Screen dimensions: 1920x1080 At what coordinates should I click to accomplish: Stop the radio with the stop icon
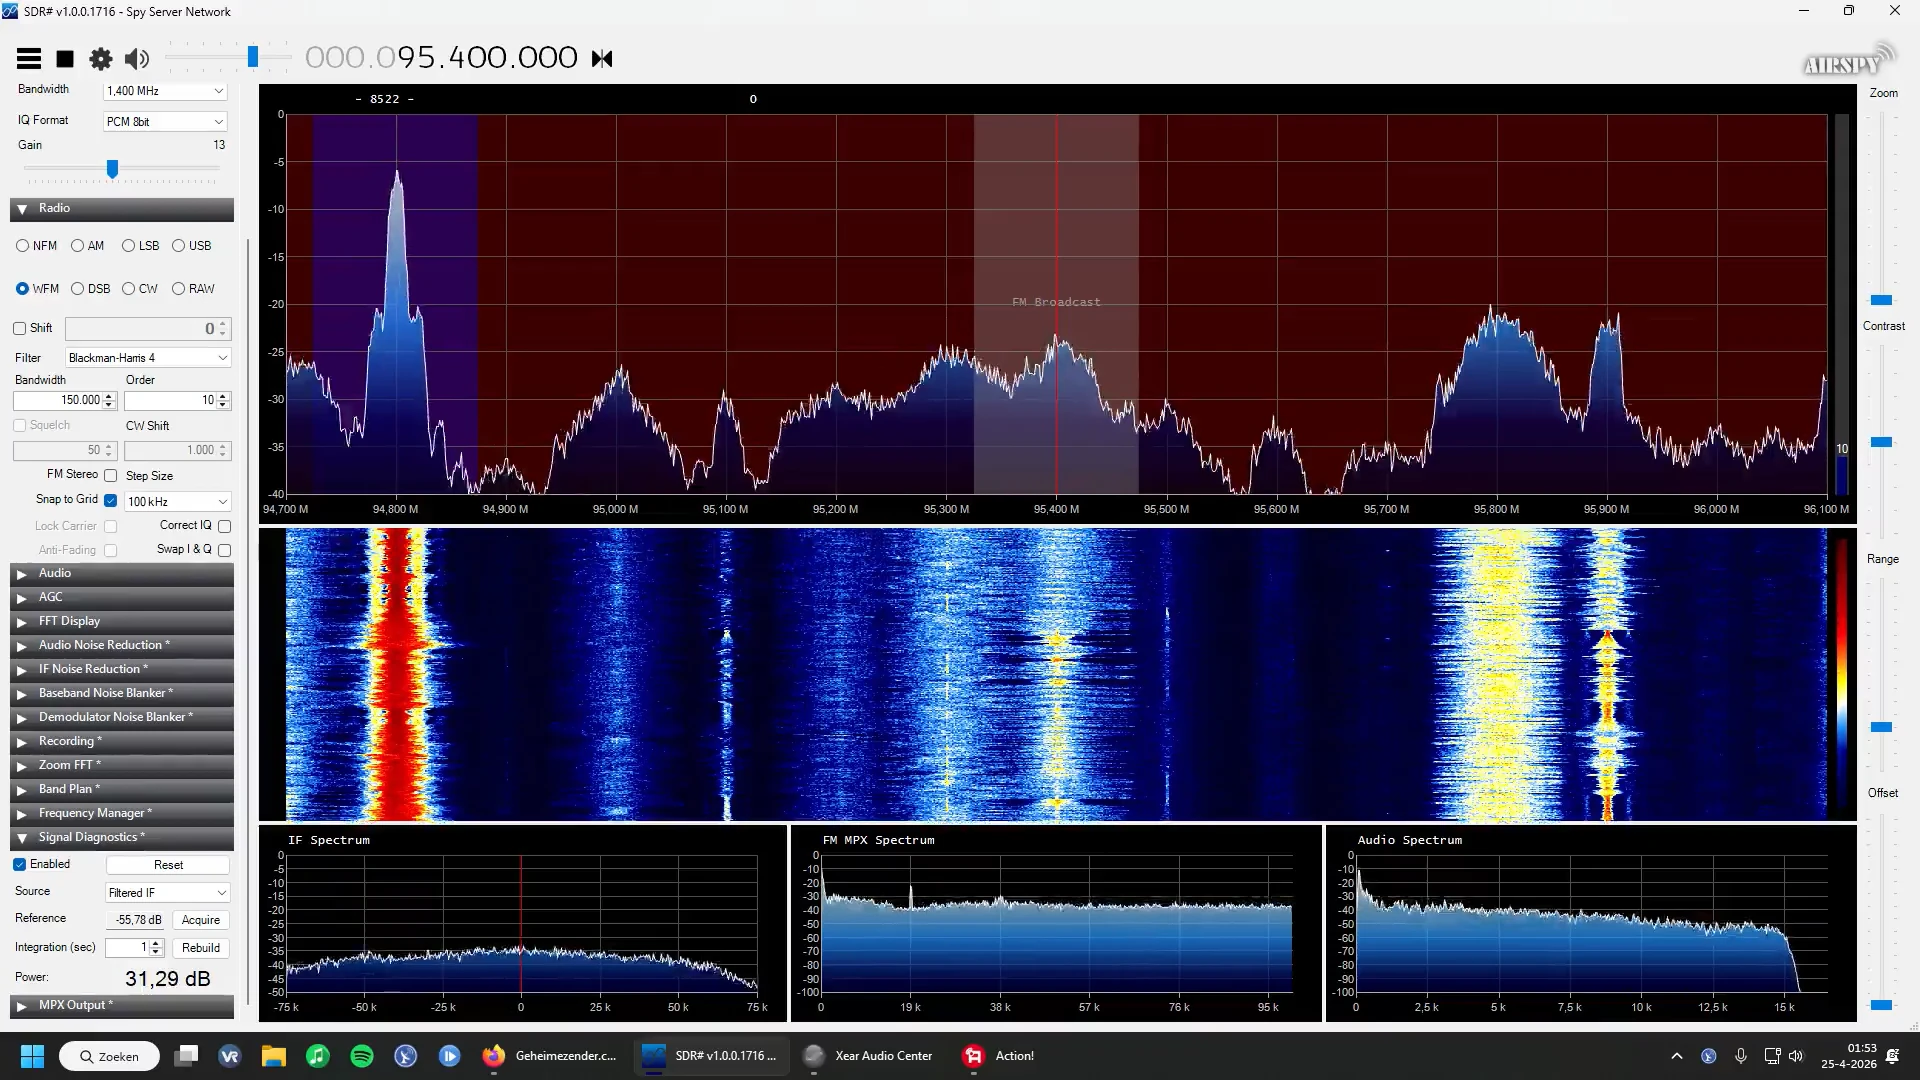(x=65, y=59)
